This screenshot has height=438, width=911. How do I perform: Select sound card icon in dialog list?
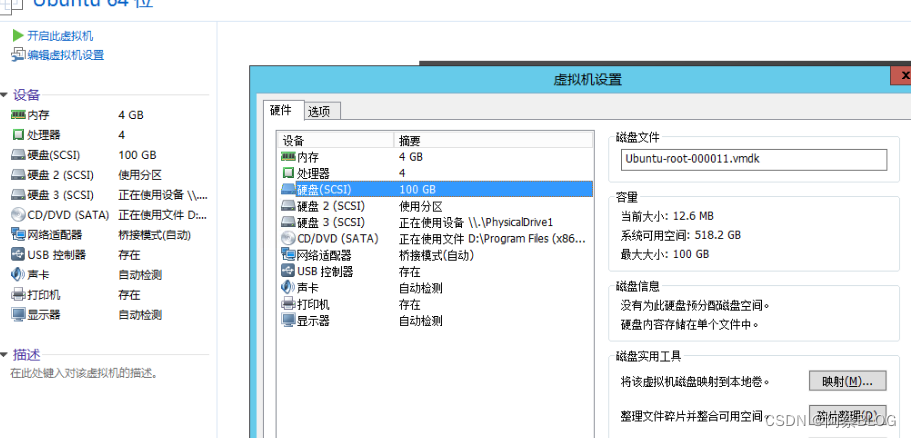point(289,287)
